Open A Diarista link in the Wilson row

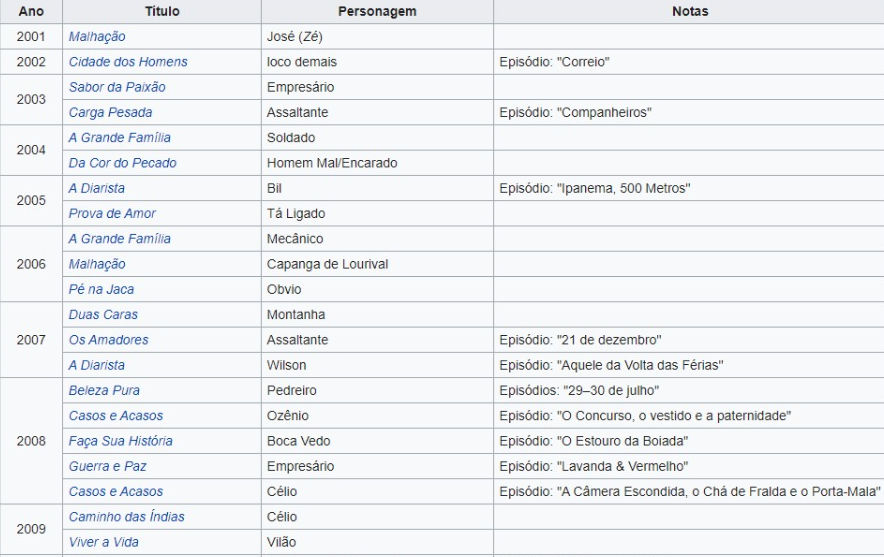pyautogui.click(x=96, y=366)
